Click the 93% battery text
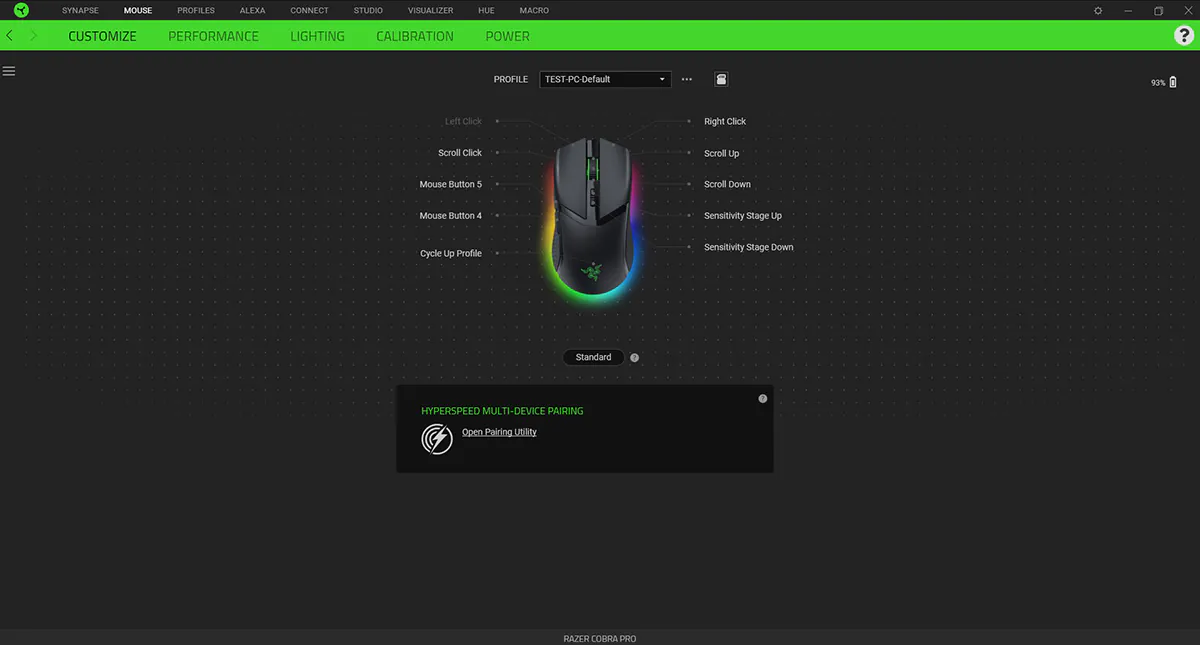The image size is (1200, 645). (1158, 83)
